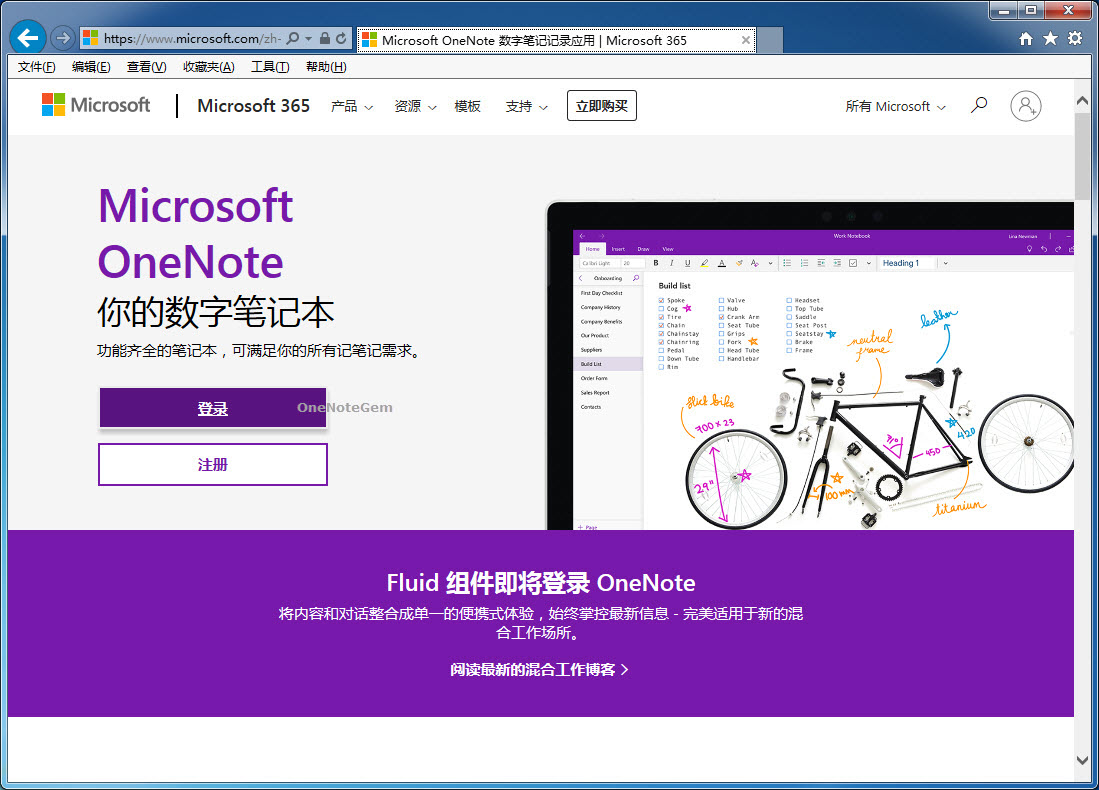Viewport: 1099px width, 790px height.
Task: Open the 收藏夹(A) menu
Action: [x=208, y=67]
